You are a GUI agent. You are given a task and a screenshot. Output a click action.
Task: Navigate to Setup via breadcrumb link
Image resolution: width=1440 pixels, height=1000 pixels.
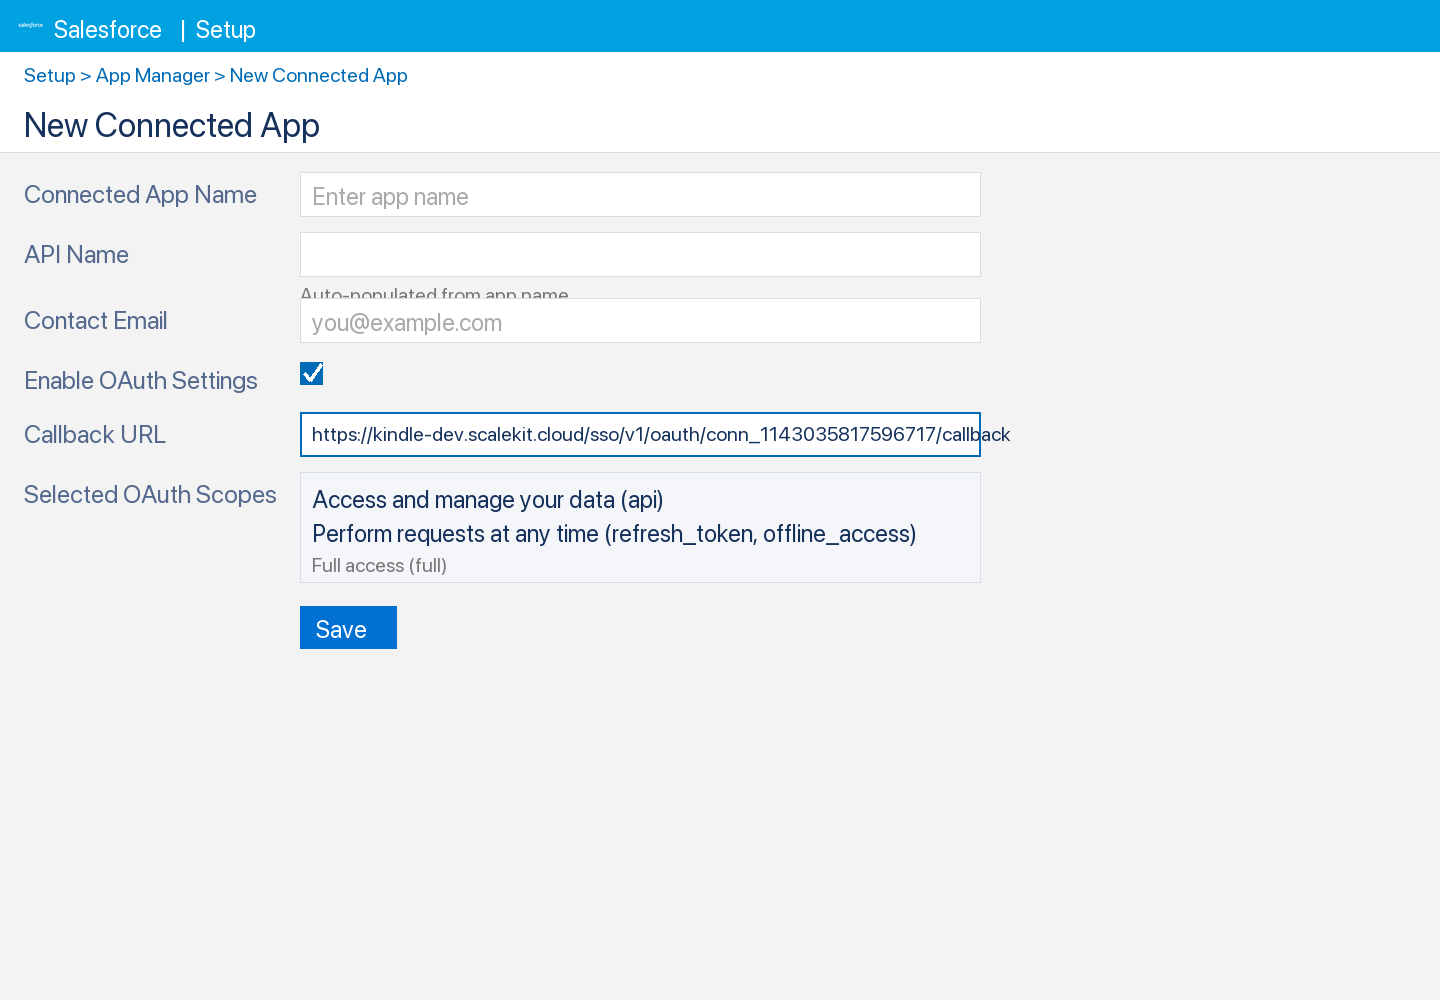[49, 75]
